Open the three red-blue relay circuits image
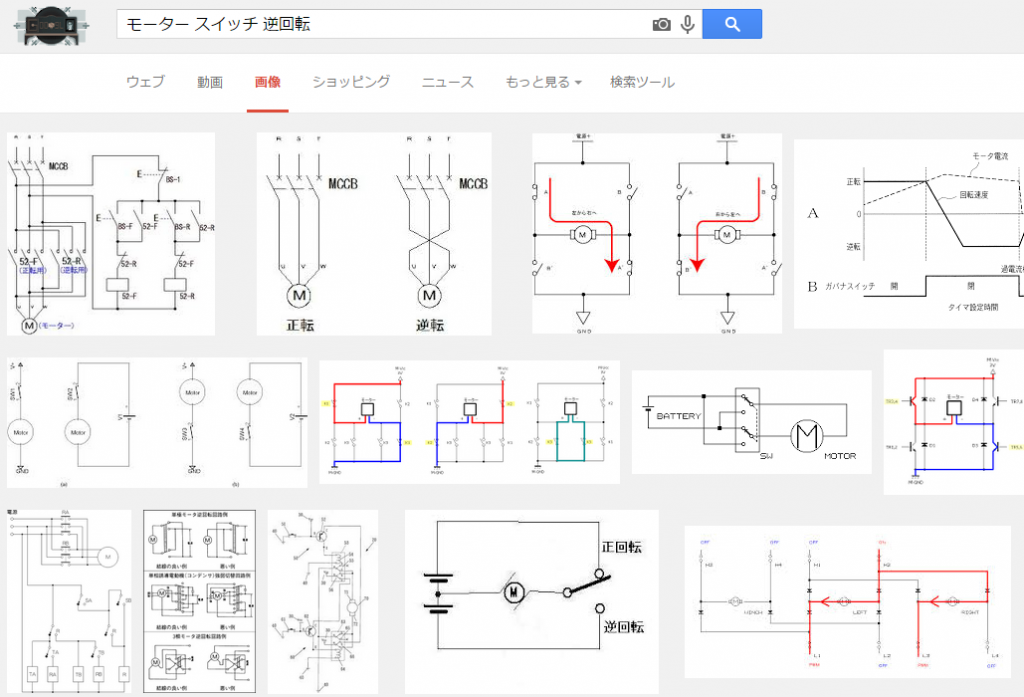Viewport: 1024px width, 697px height. (x=469, y=422)
